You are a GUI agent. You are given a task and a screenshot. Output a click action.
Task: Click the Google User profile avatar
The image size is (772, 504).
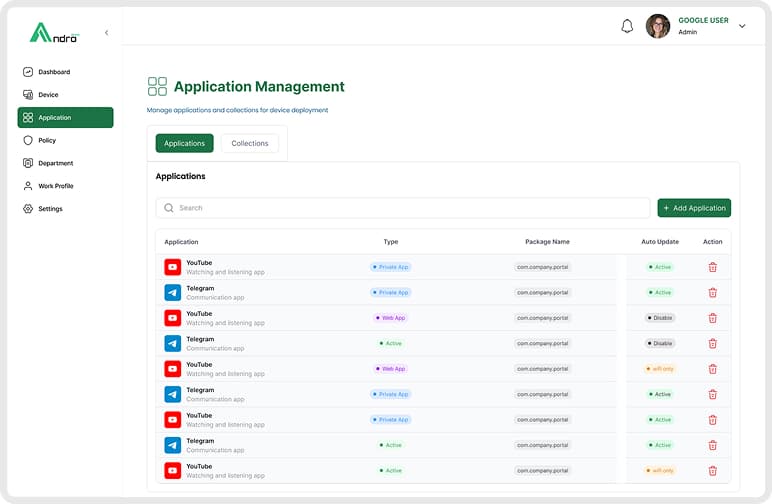(x=658, y=26)
